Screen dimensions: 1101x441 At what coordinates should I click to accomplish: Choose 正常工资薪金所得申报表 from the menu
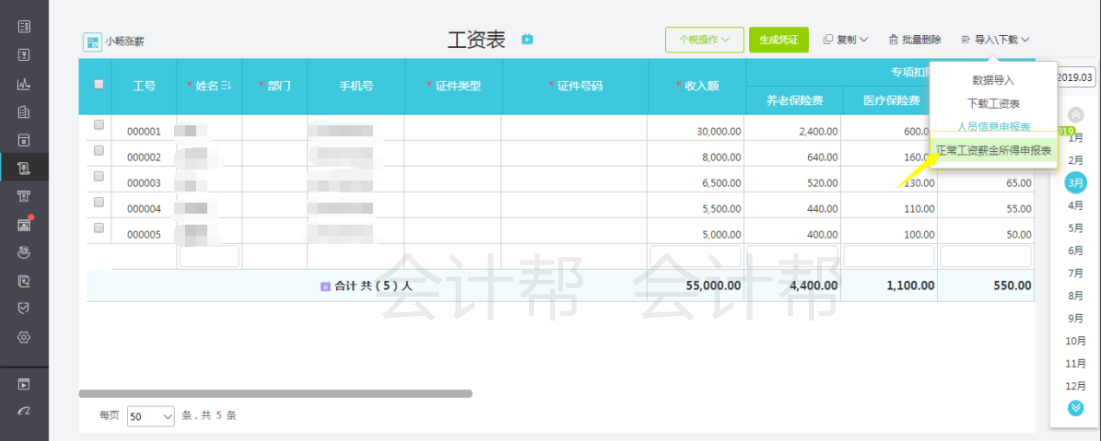[x=993, y=150]
